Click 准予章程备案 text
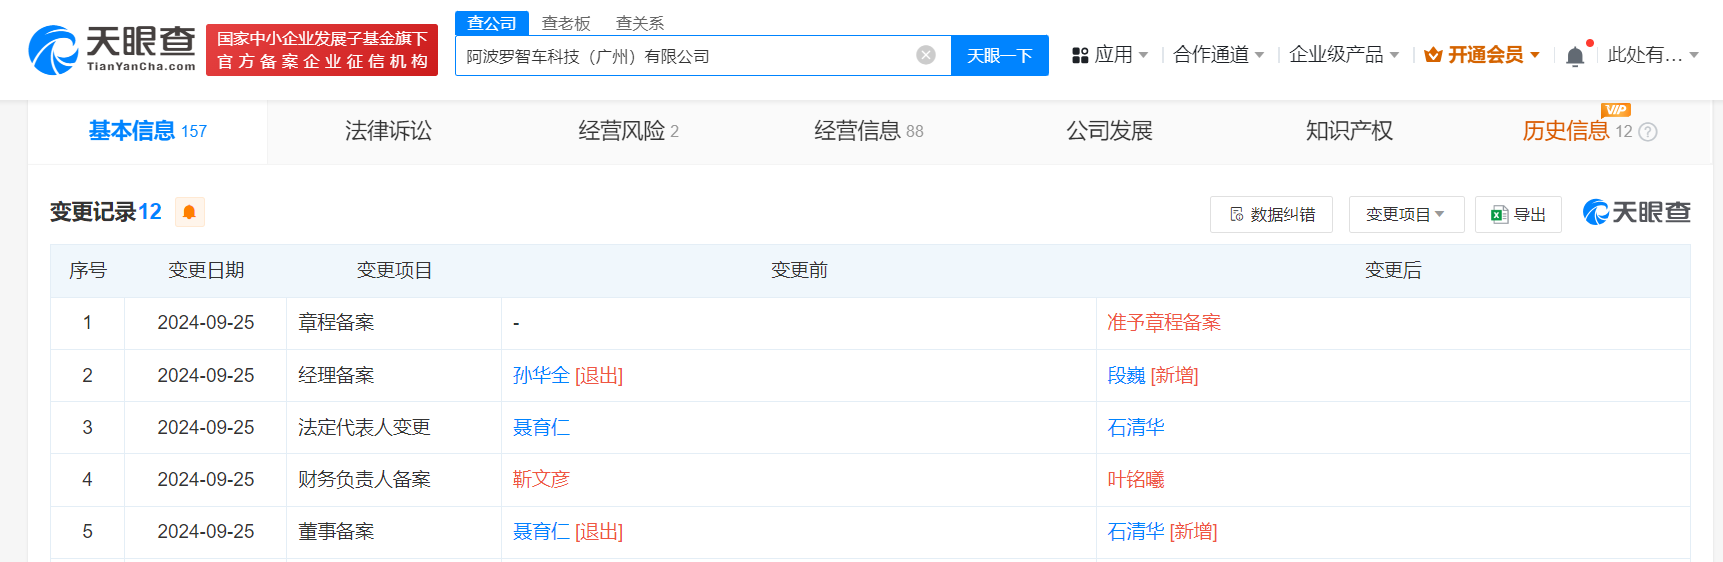The image size is (1723, 562). click(1164, 322)
